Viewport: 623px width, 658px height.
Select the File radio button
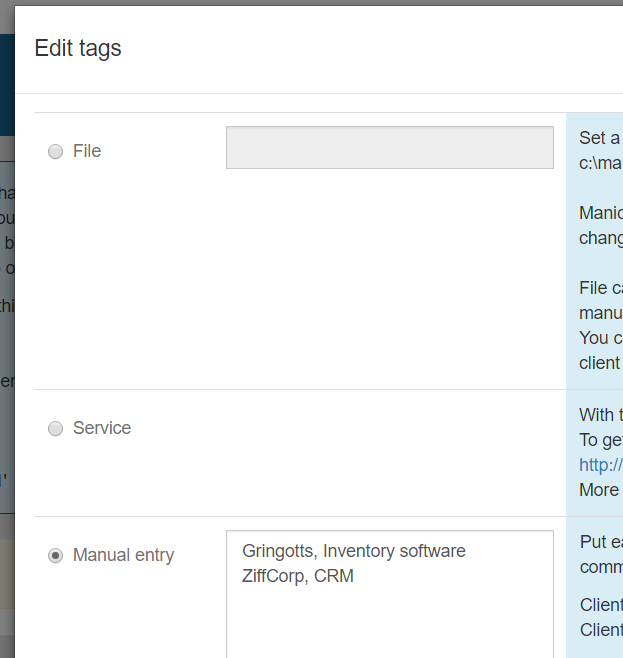[55, 152]
